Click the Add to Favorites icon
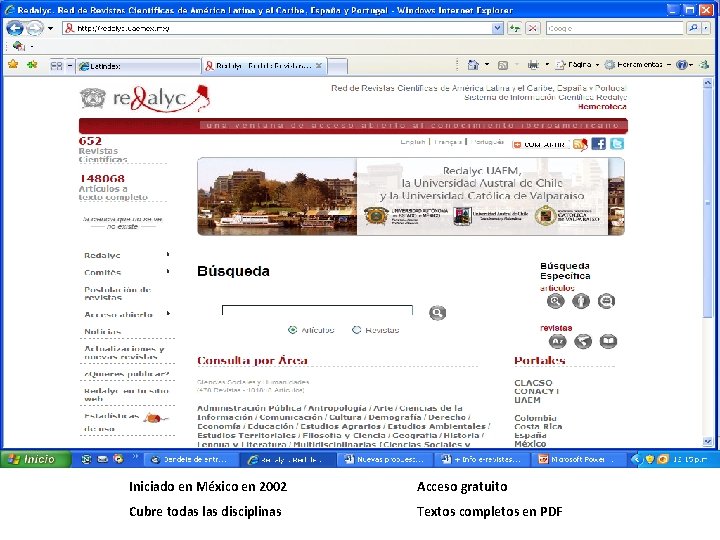 tap(32, 65)
